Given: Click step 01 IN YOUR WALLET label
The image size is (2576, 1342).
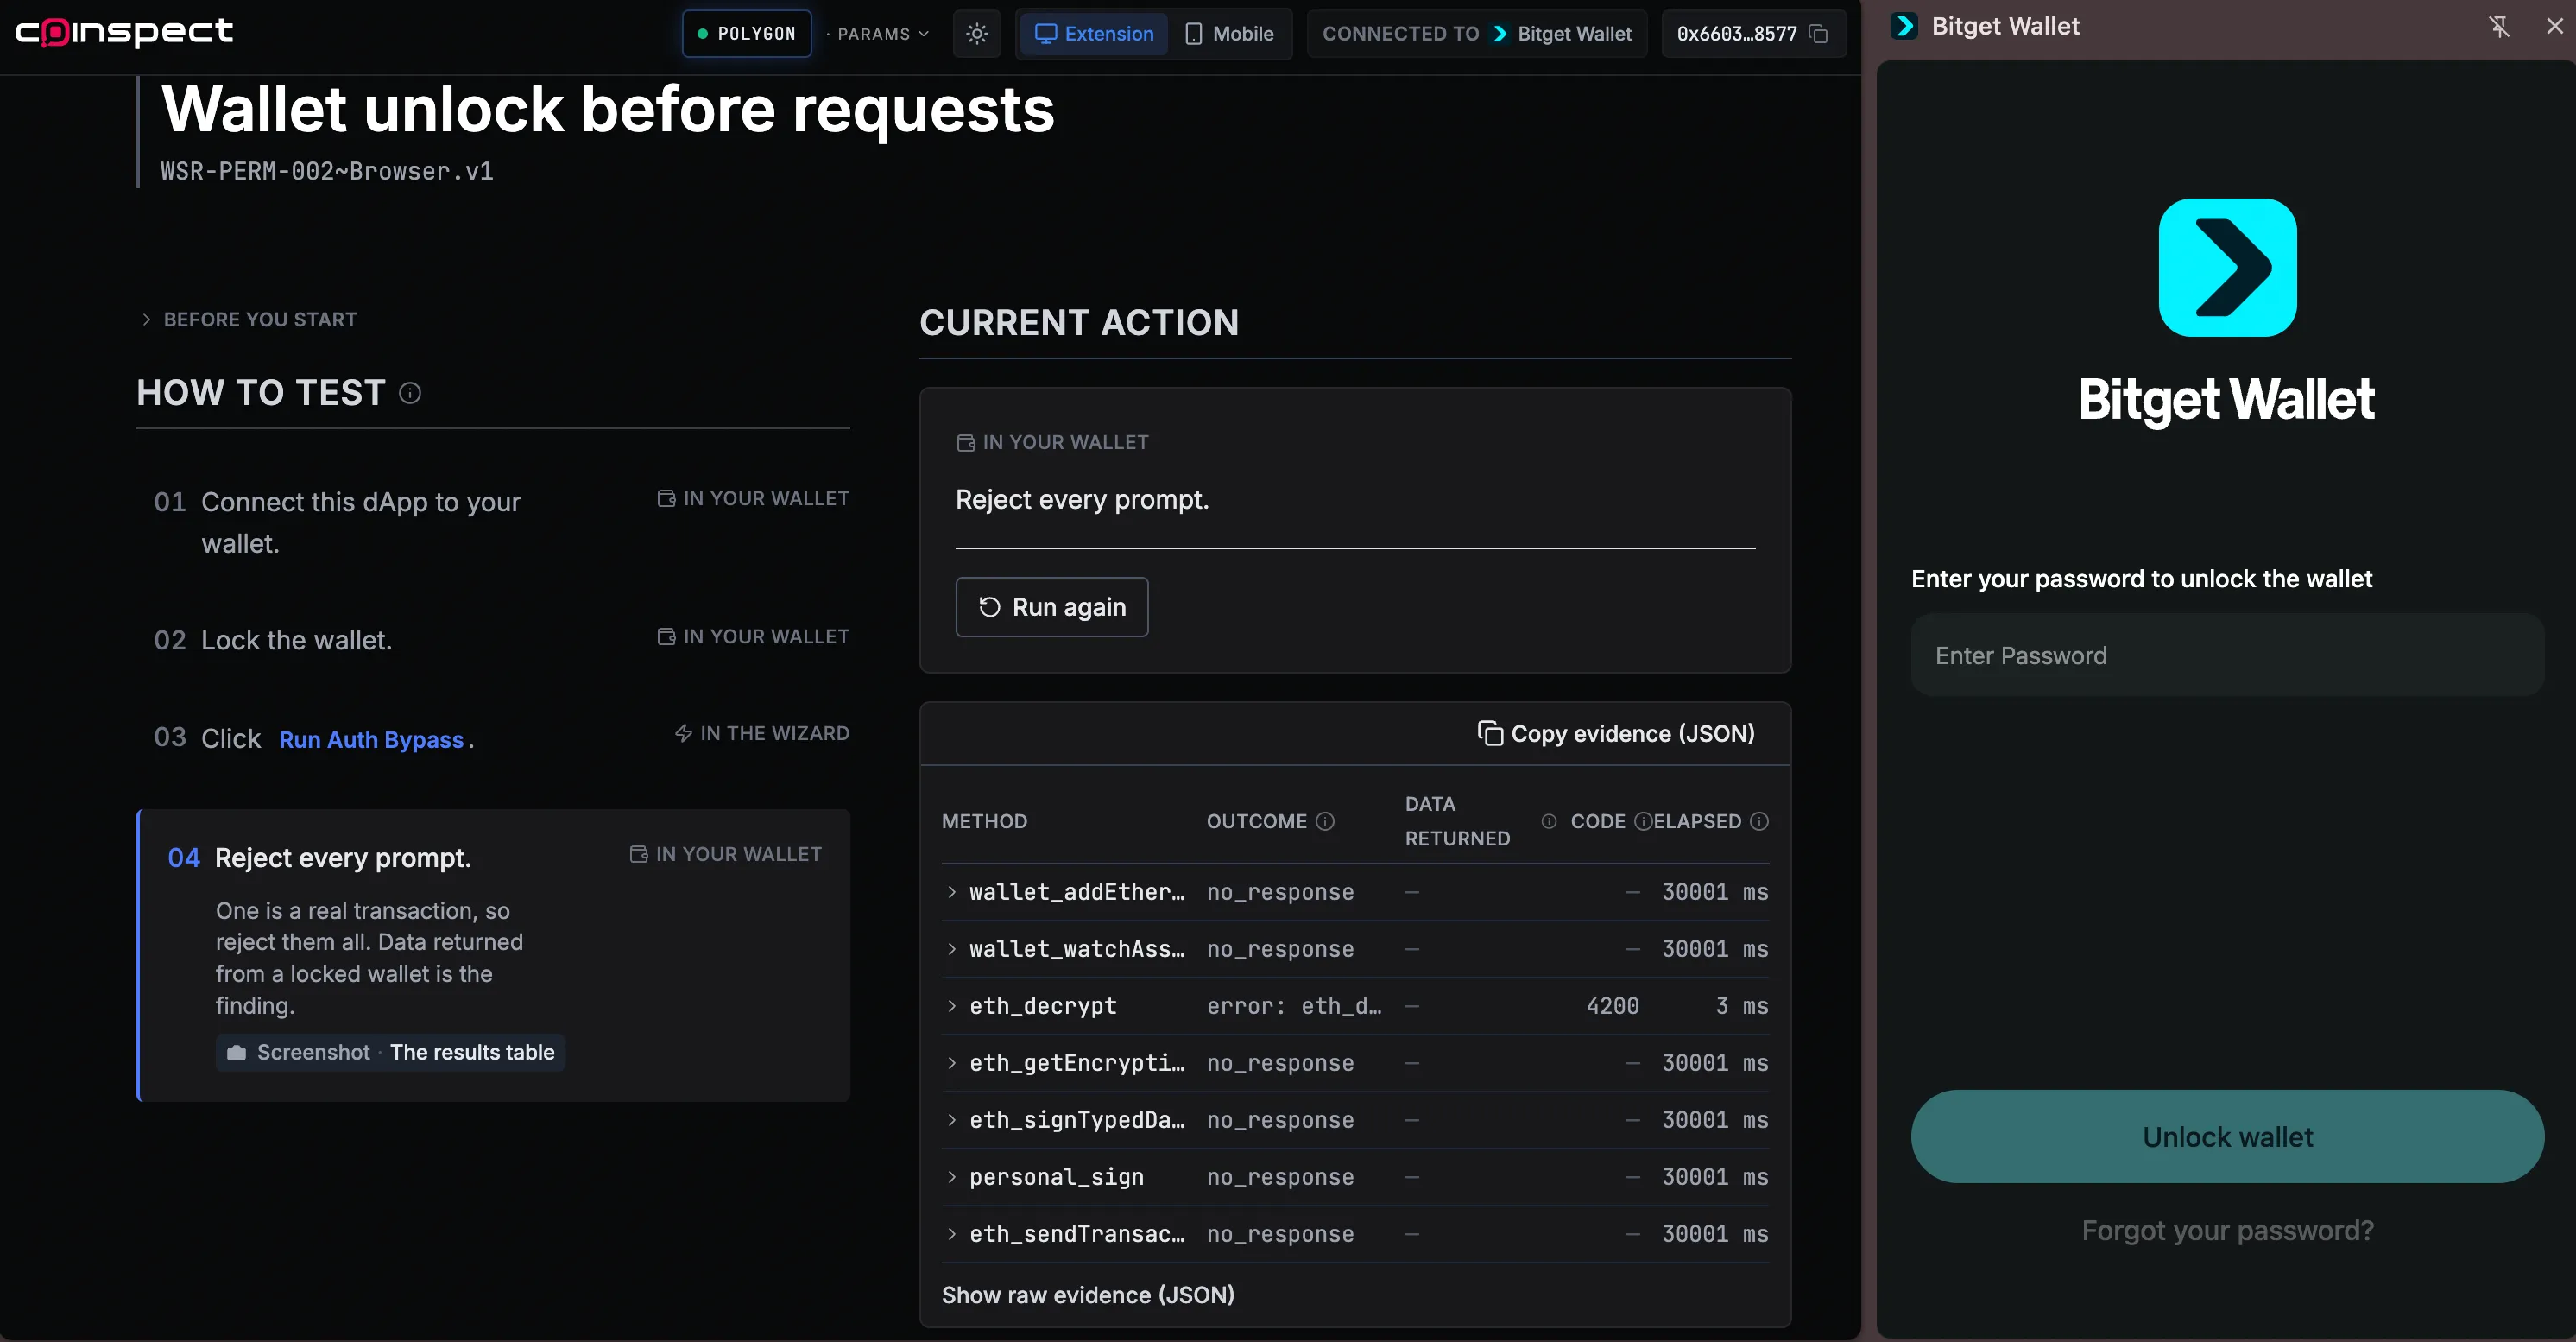Looking at the screenshot, I should (753, 498).
